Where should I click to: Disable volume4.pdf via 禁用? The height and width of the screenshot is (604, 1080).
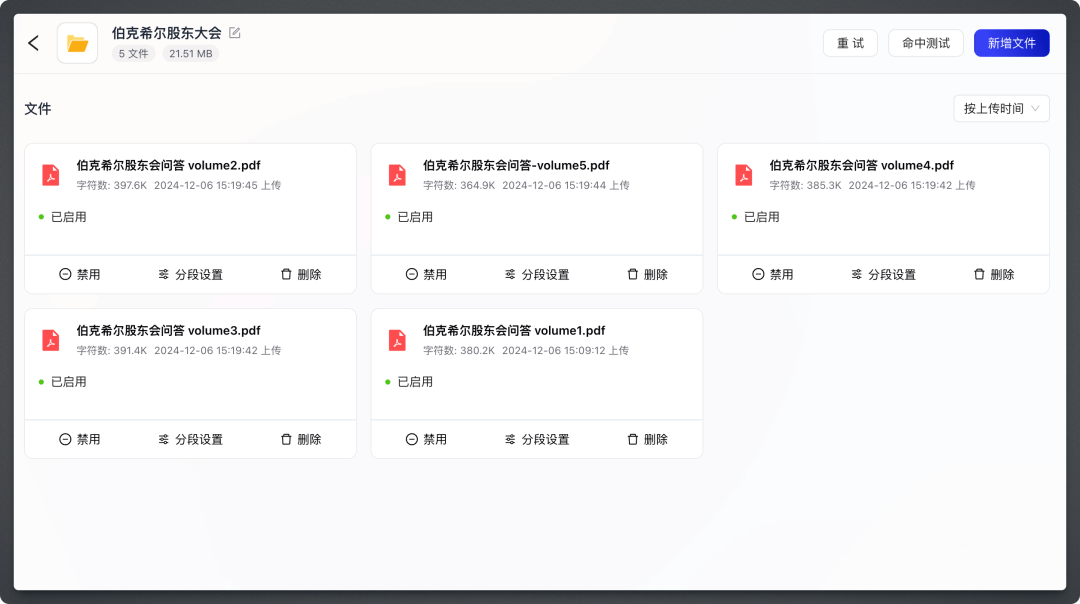pos(773,274)
